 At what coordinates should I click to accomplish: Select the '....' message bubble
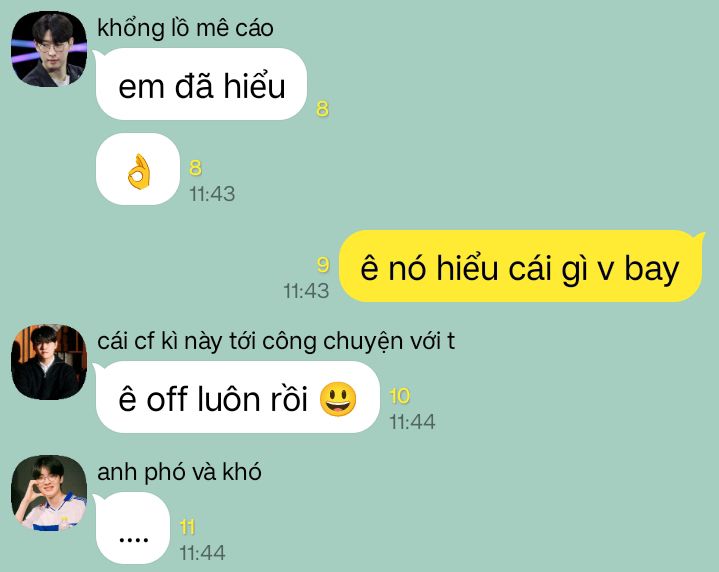[133, 528]
